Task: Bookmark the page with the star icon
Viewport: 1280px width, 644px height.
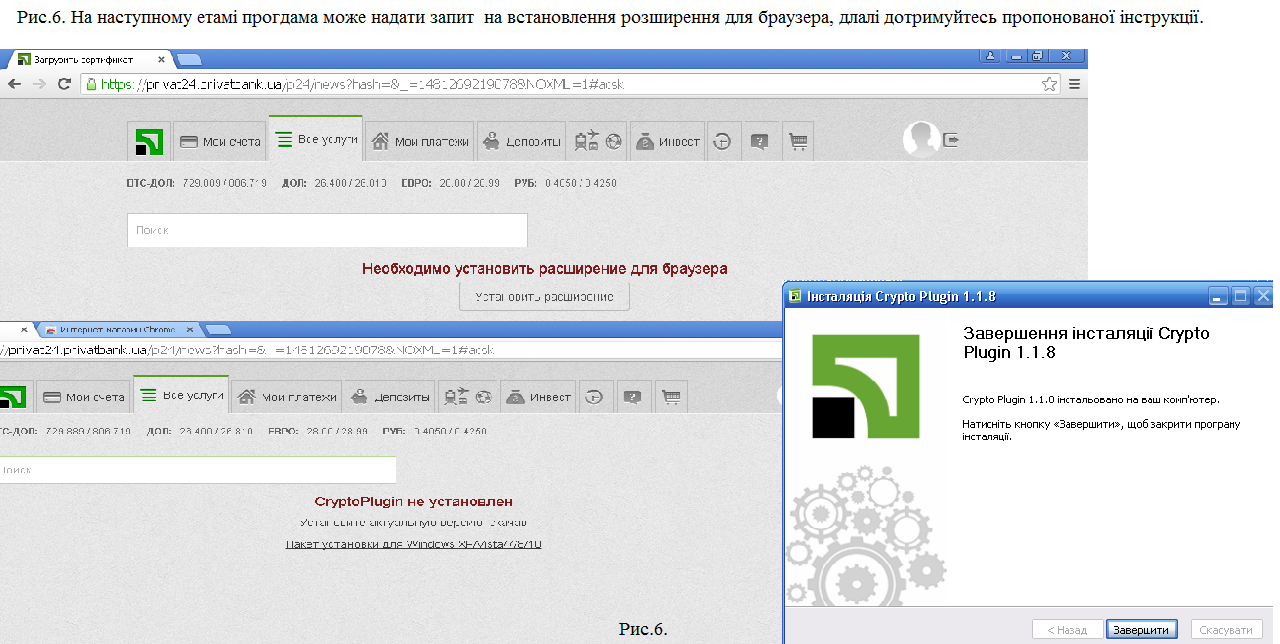Action: (x=1049, y=84)
